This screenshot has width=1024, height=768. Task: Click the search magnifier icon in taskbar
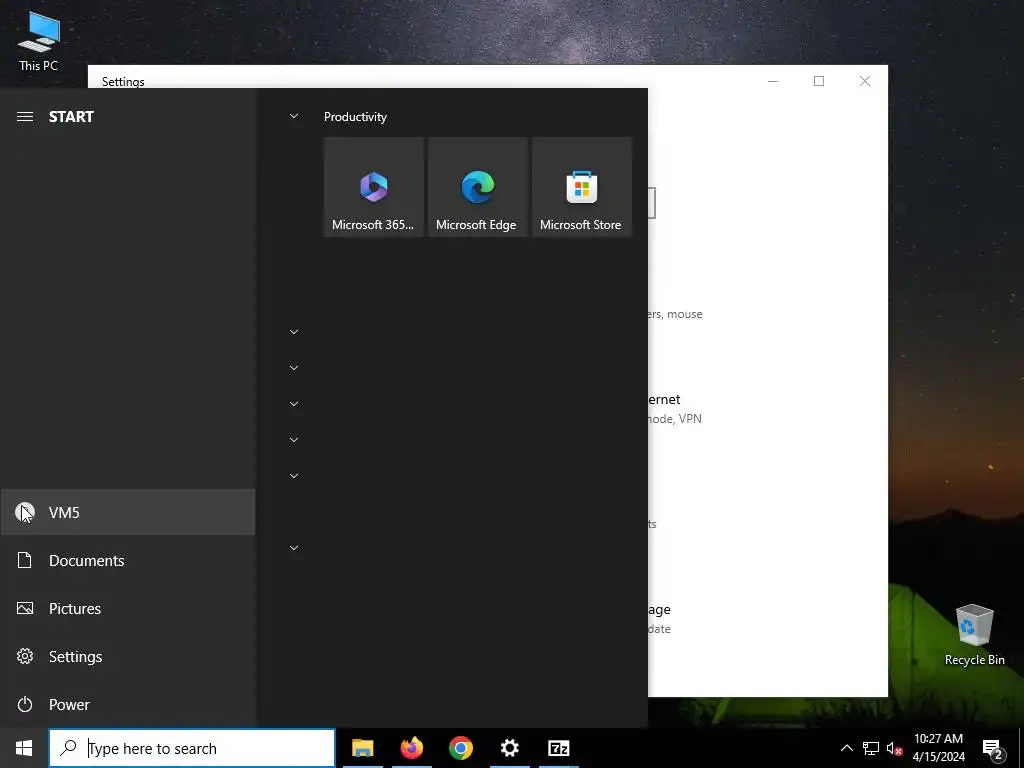69,748
